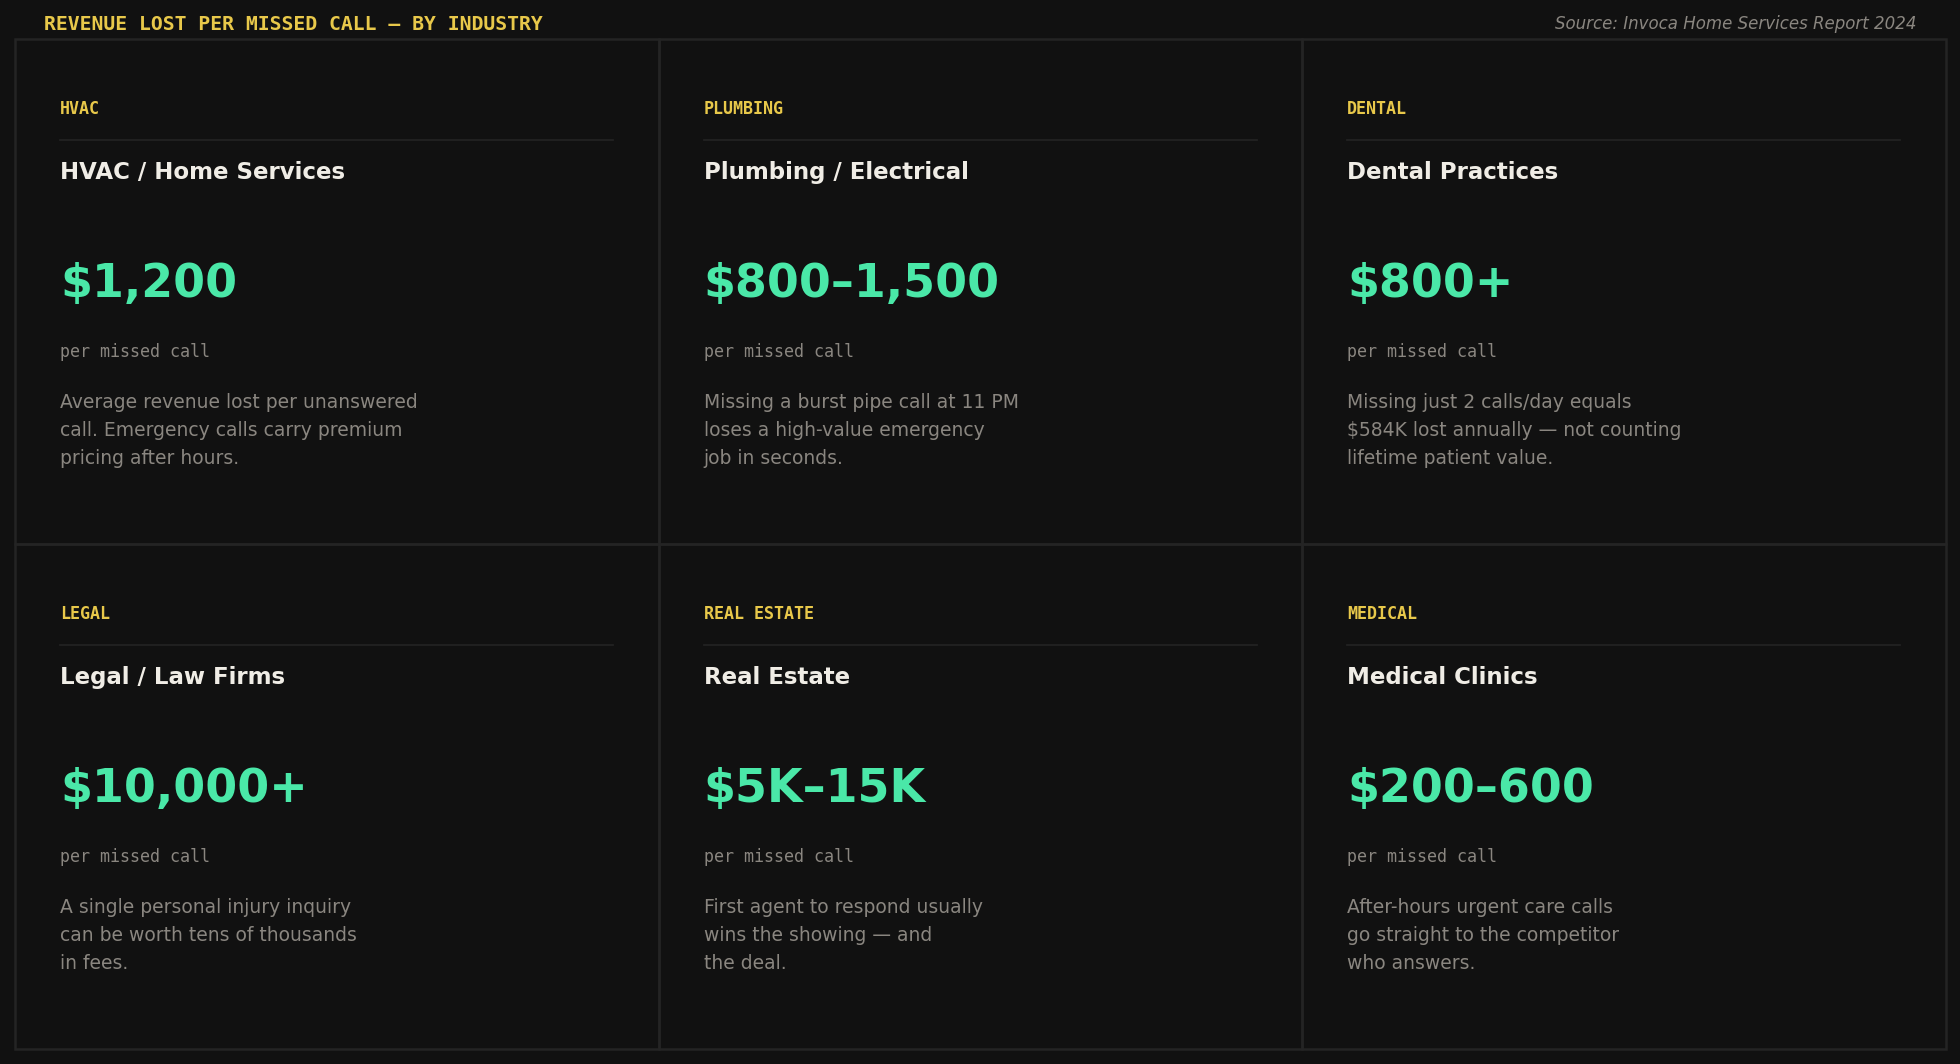Click the 'Revenue Lost Per Missed Call' header title
1960x1064 pixels.
pos(293,23)
